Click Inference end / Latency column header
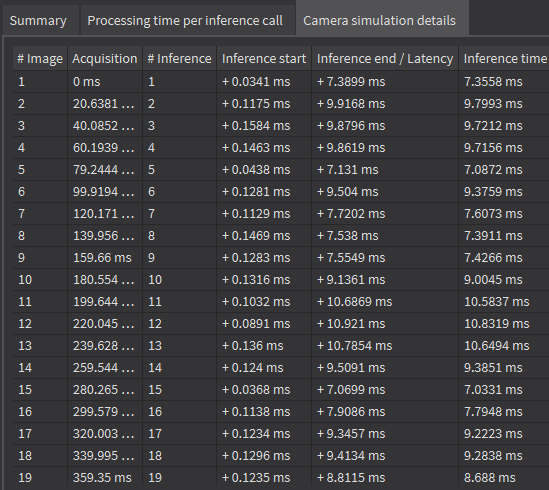Screen dimensions: 549x490 [x=385, y=58]
